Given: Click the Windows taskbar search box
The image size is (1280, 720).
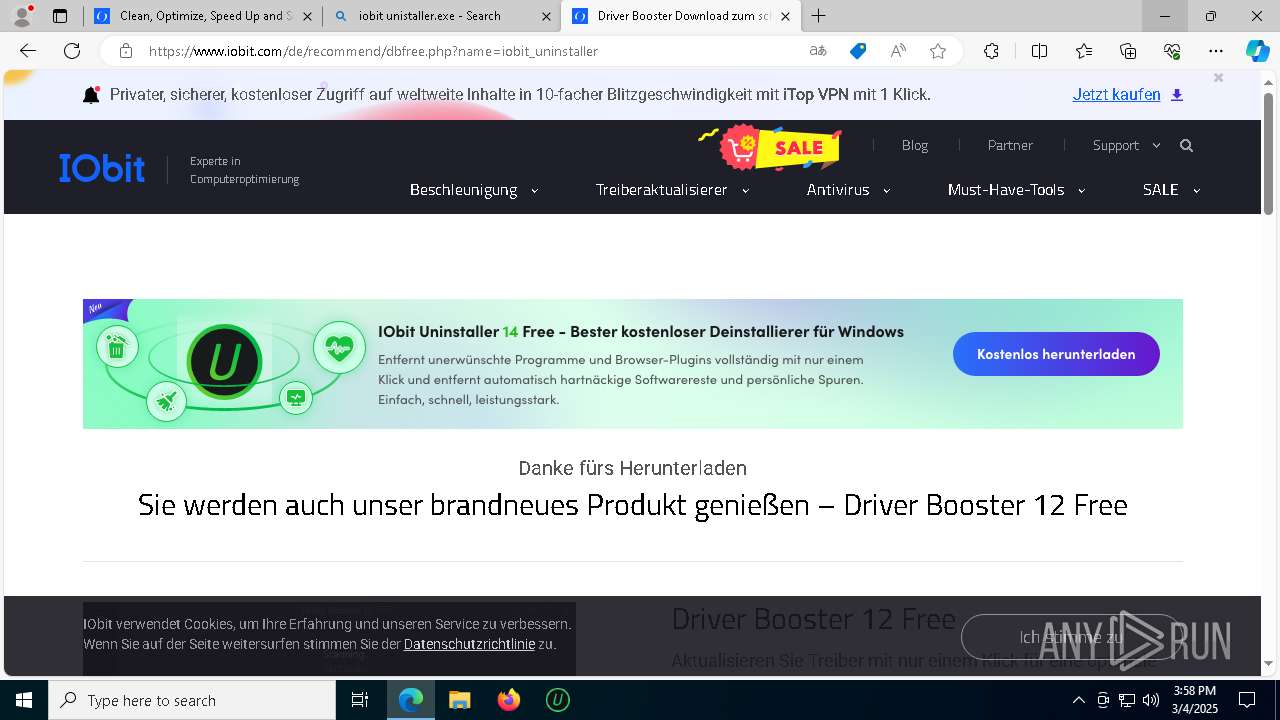Looking at the screenshot, I should (192, 700).
